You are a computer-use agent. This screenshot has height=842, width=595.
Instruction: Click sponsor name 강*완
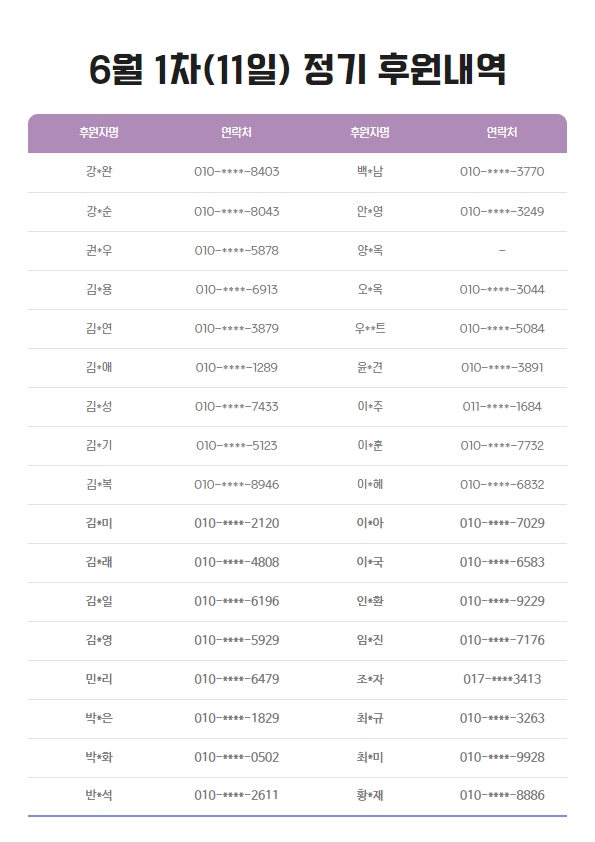pos(99,172)
